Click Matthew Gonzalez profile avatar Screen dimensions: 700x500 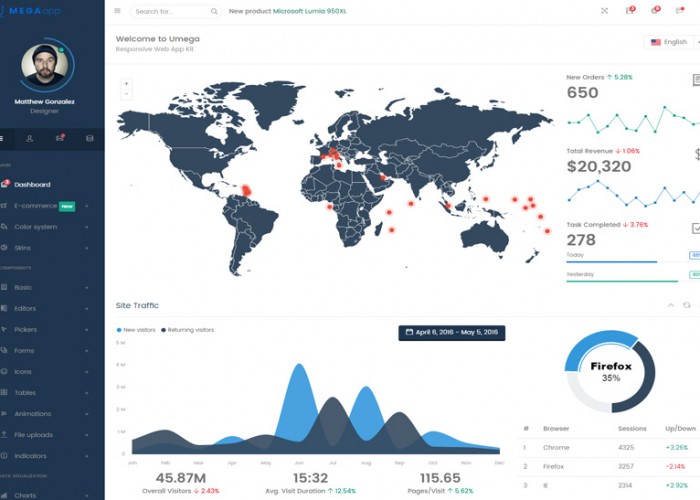[x=45, y=65]
